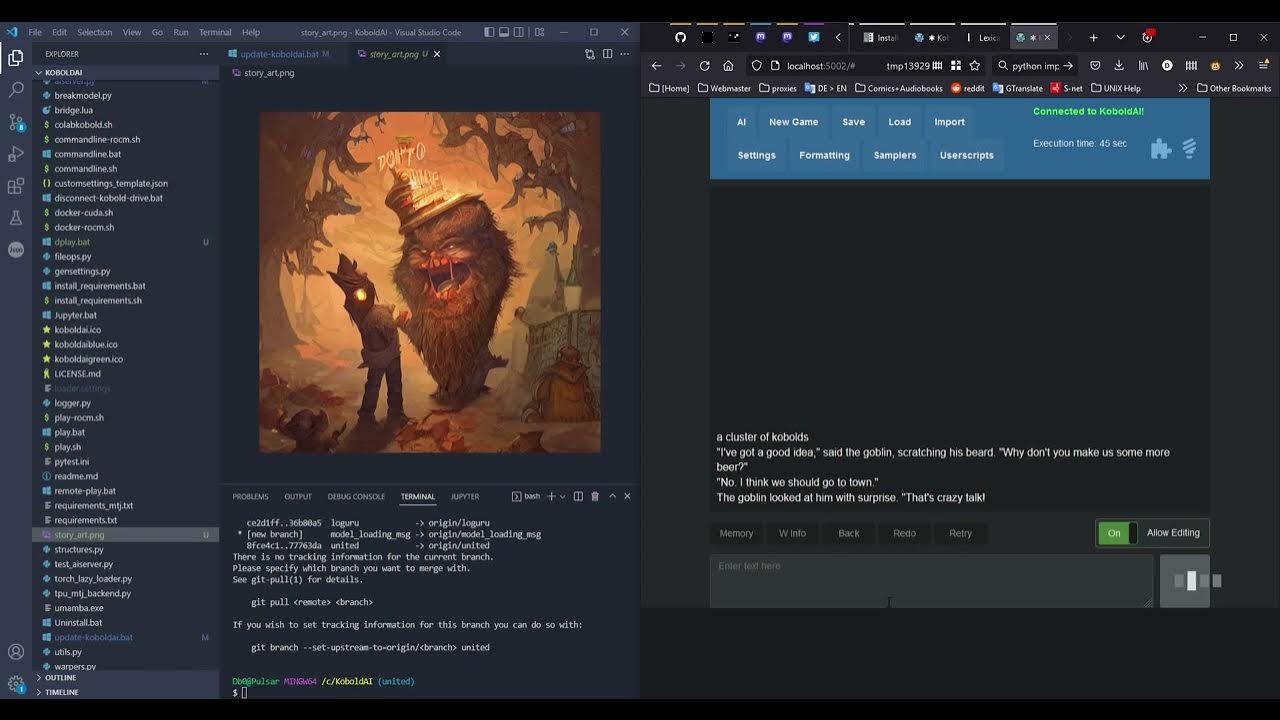Screen dimensions: 1280x720
Task: Kill the terminal with the trash icon
Action: point(595,496)
